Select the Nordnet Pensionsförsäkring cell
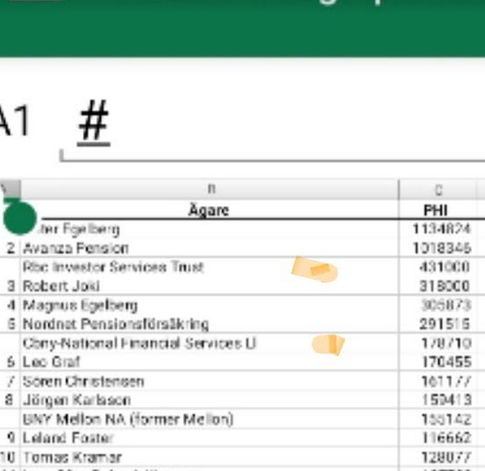 pos(210,324)
